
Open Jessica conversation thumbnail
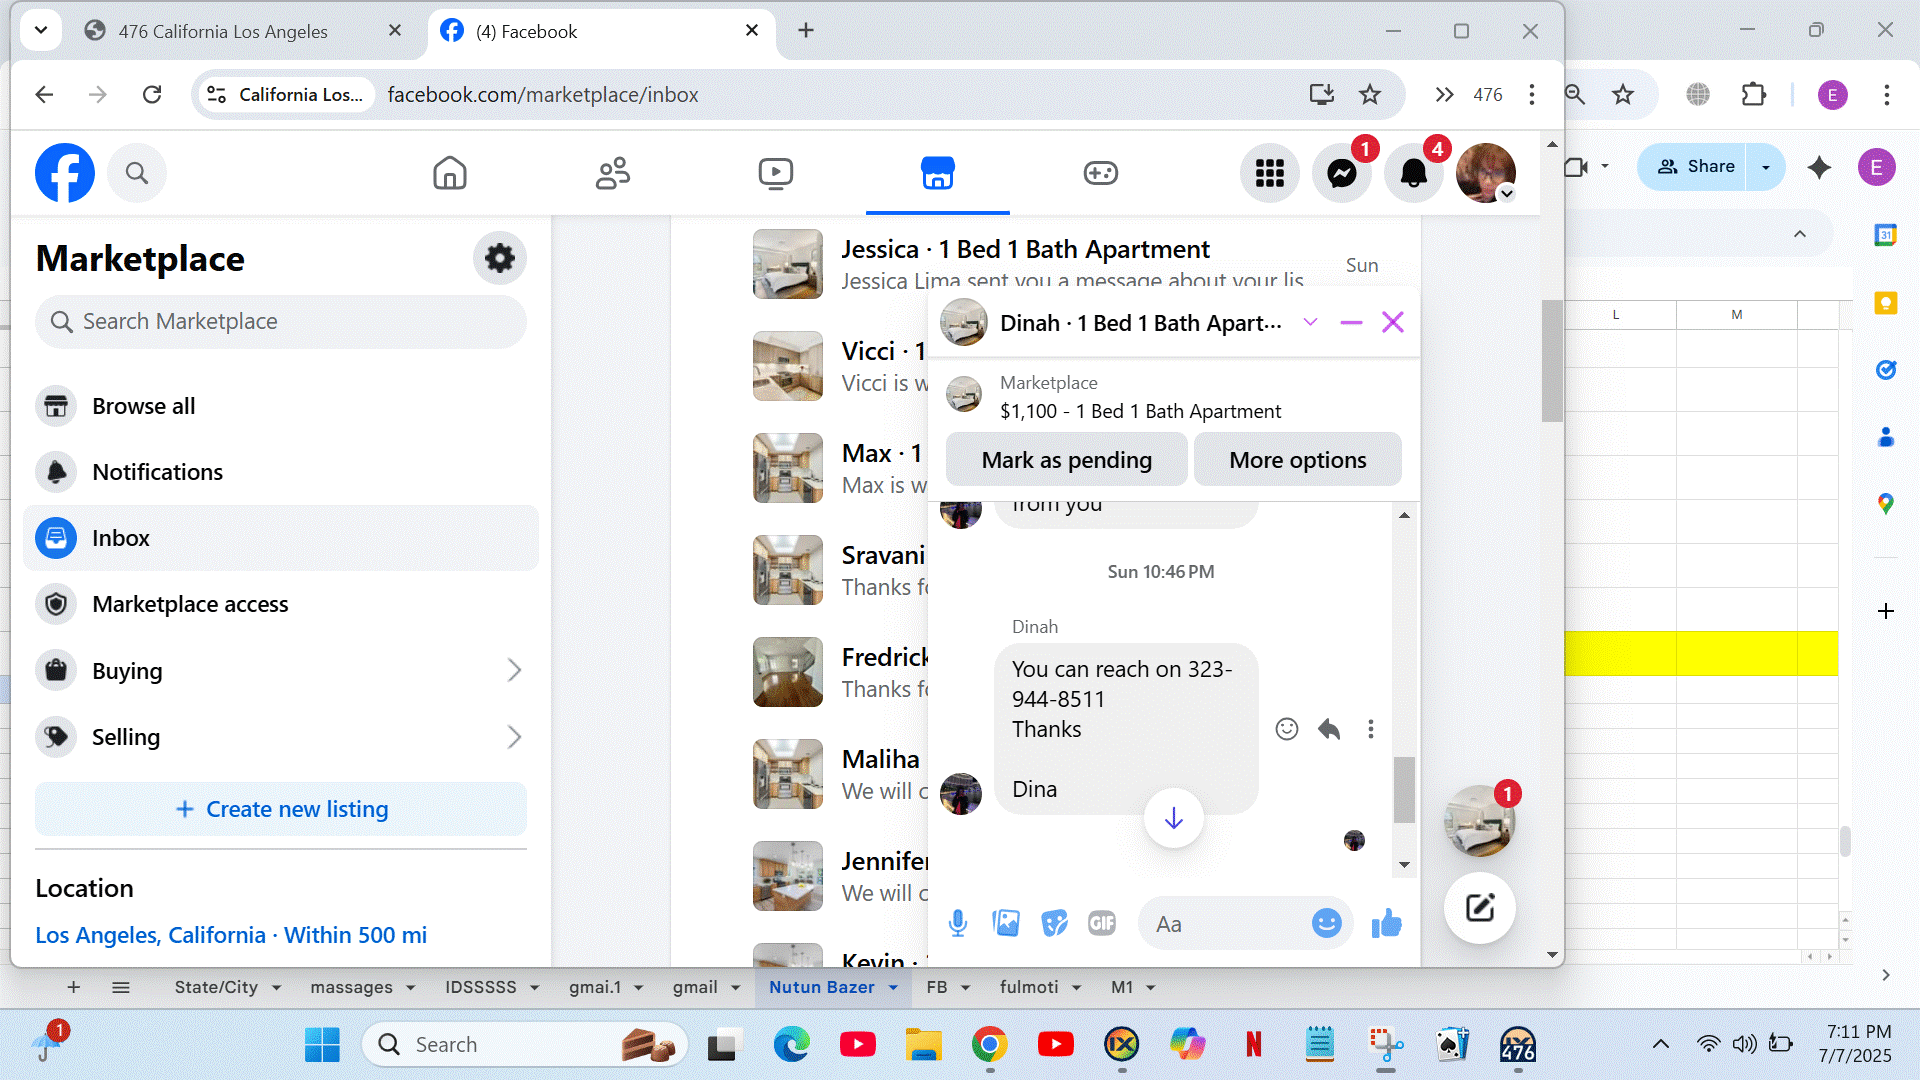click(x=788, y=265)
